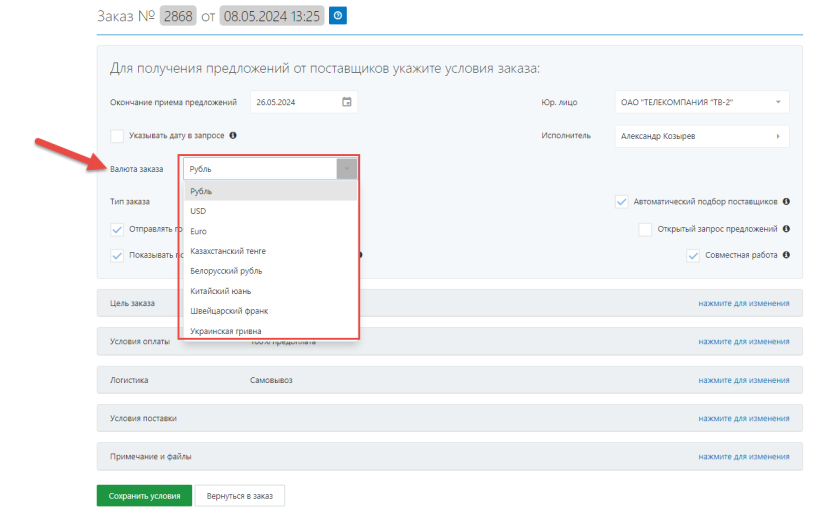Click info icon next to 'Указывать дату в запросе'

pos(233,135)
